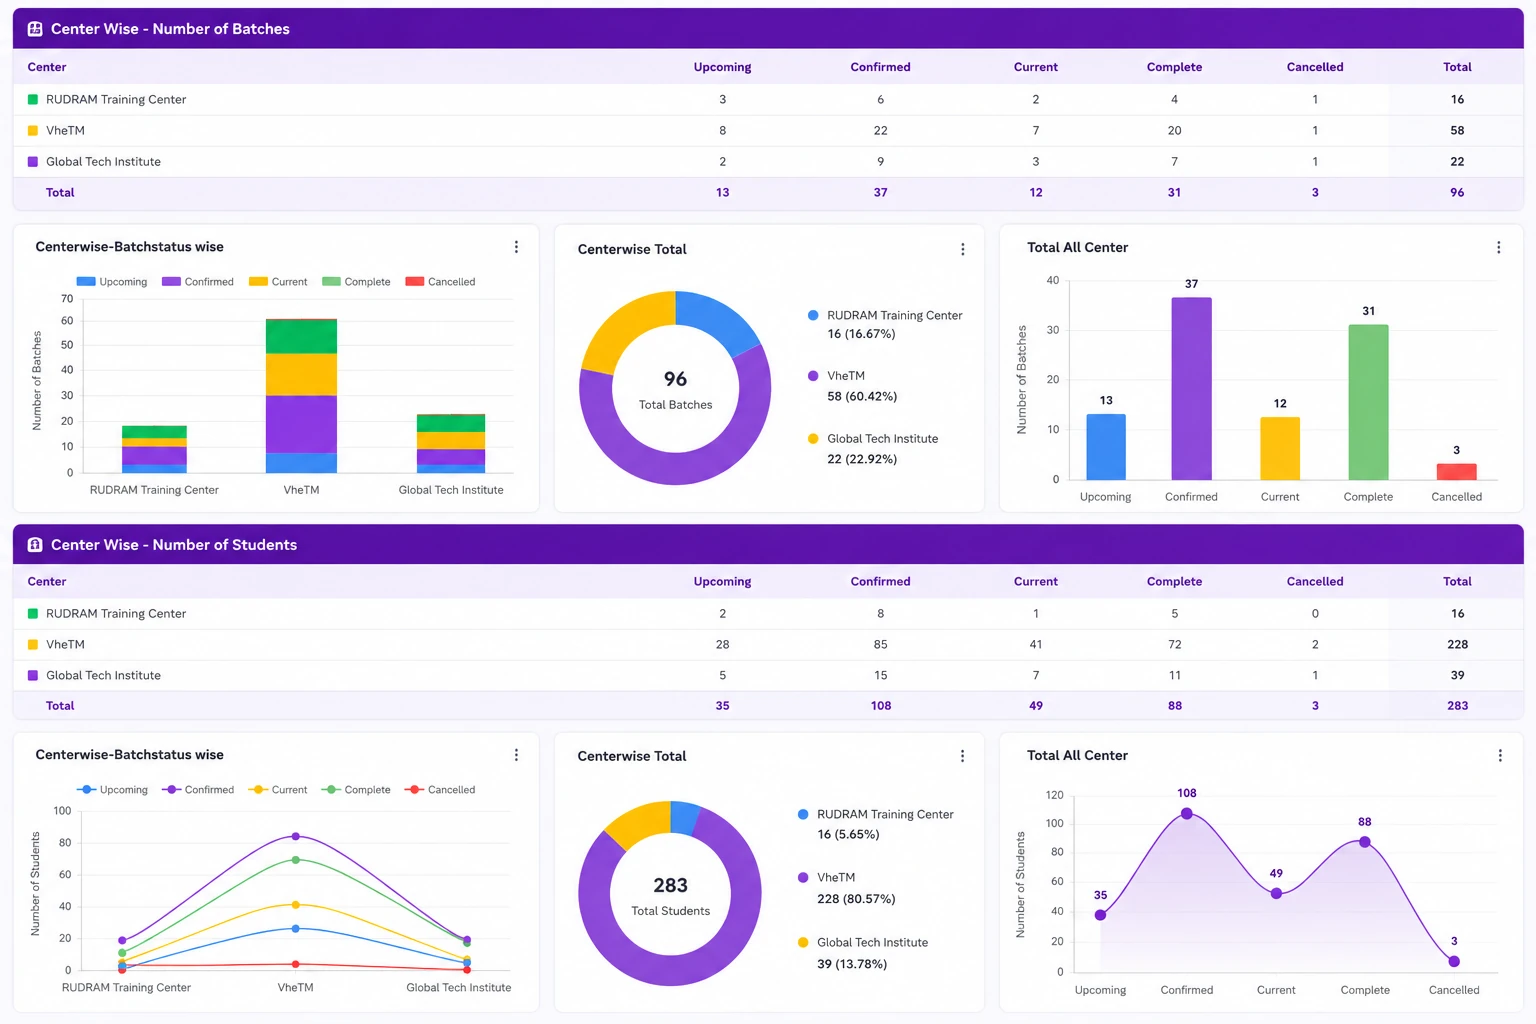This screenshot has width=1536, height=1024.
Task: Click the 37 confirmed batches total cell
Action: pyautogui.click(x=880, y=192)
